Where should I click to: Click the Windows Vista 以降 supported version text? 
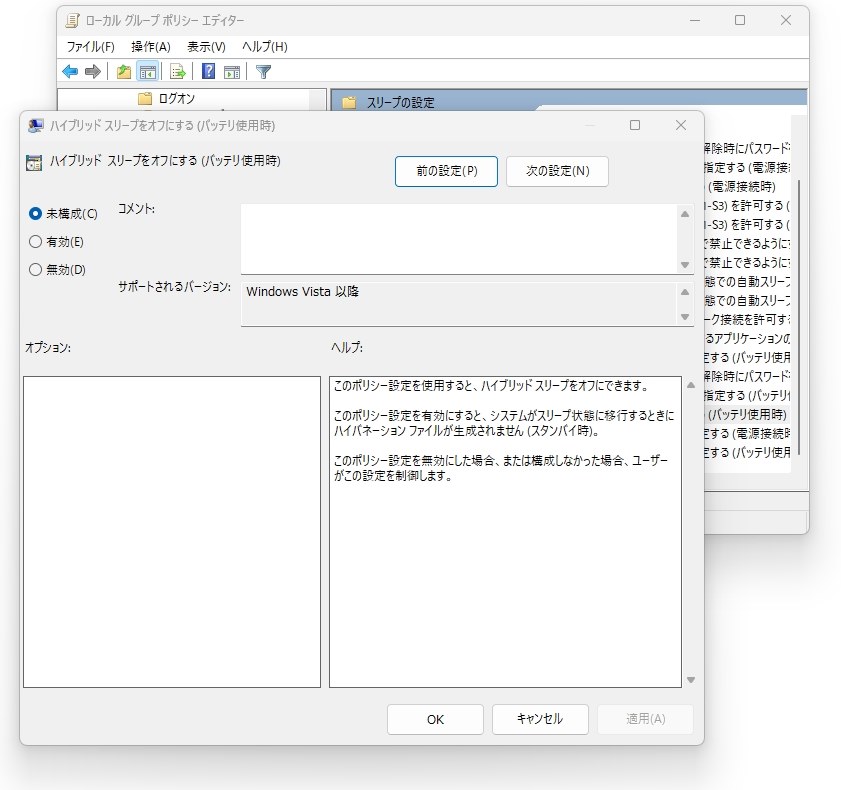tap(303, 292)
